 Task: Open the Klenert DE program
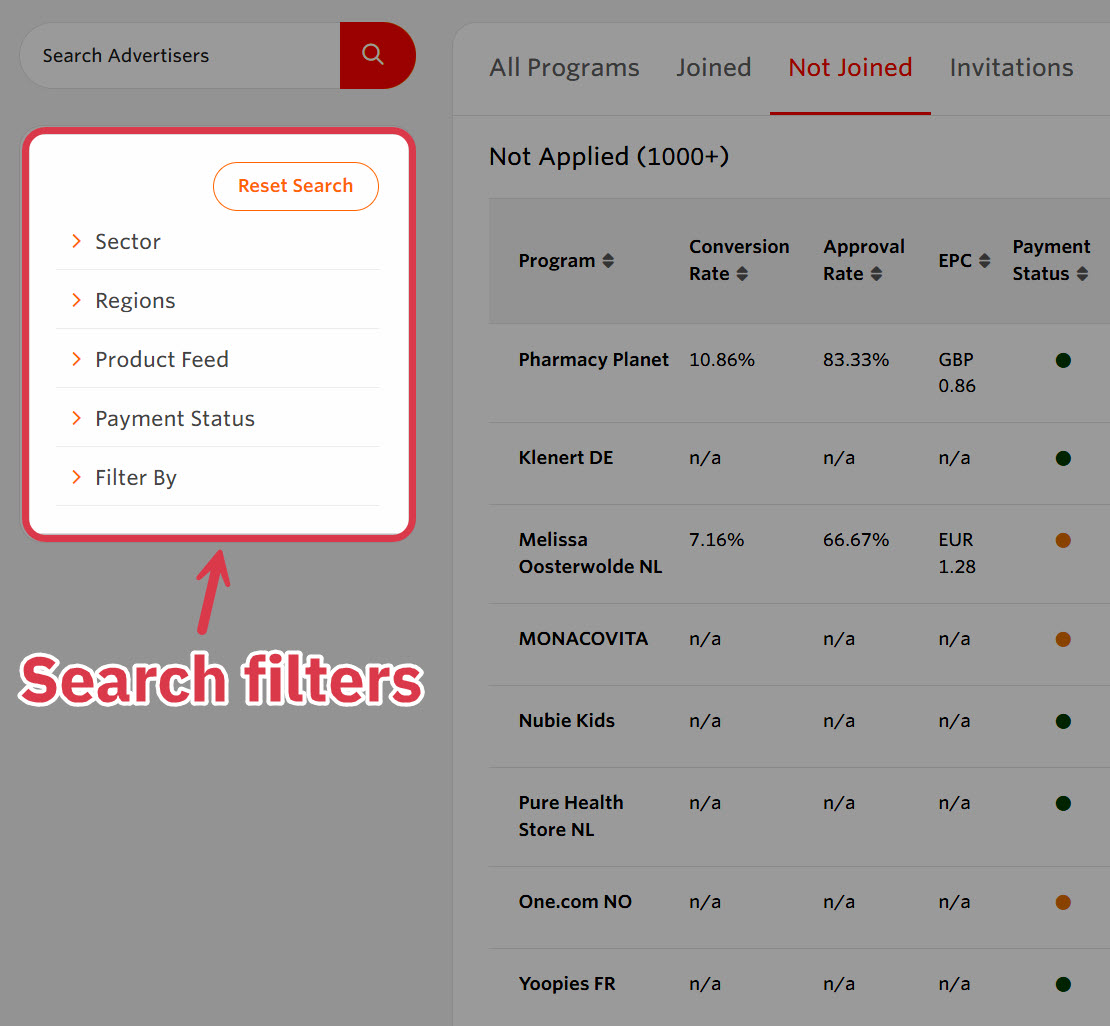(x=566, y=458)
